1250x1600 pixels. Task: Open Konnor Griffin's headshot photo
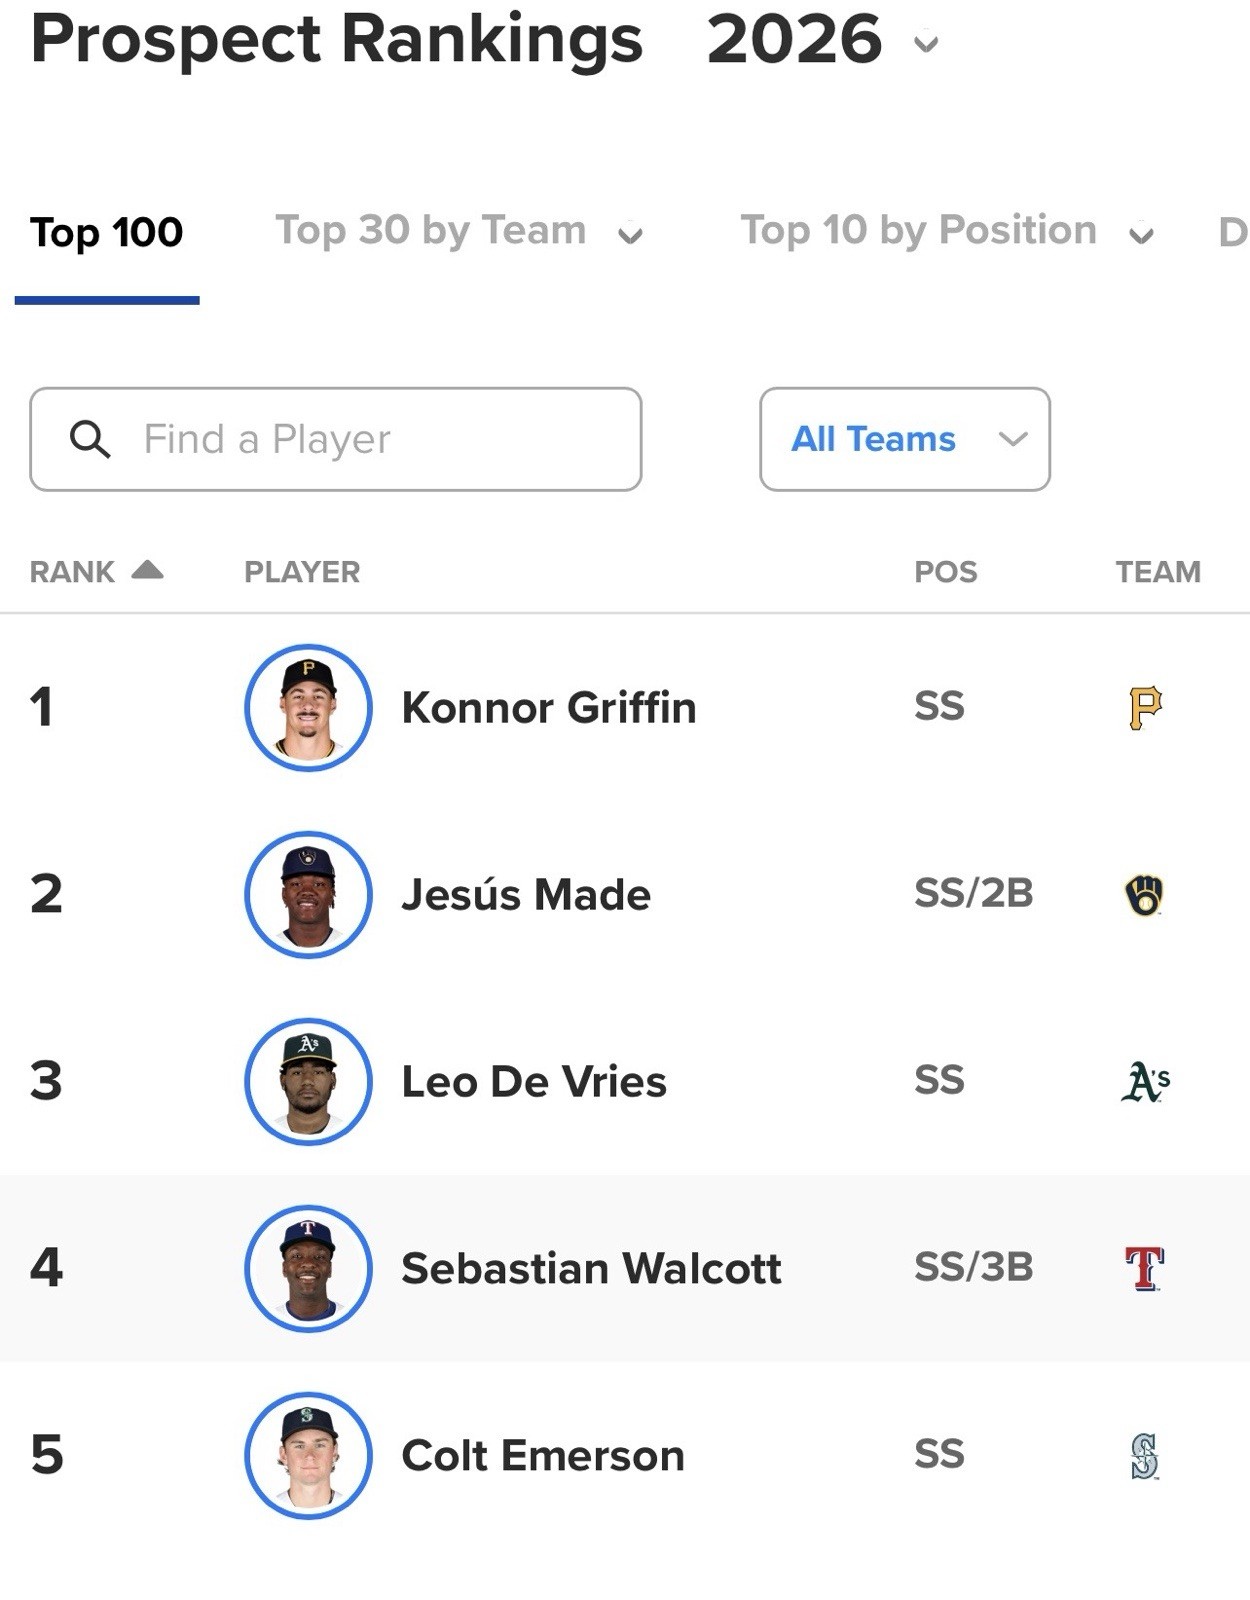pyautogui.click(x=308, y=708)
